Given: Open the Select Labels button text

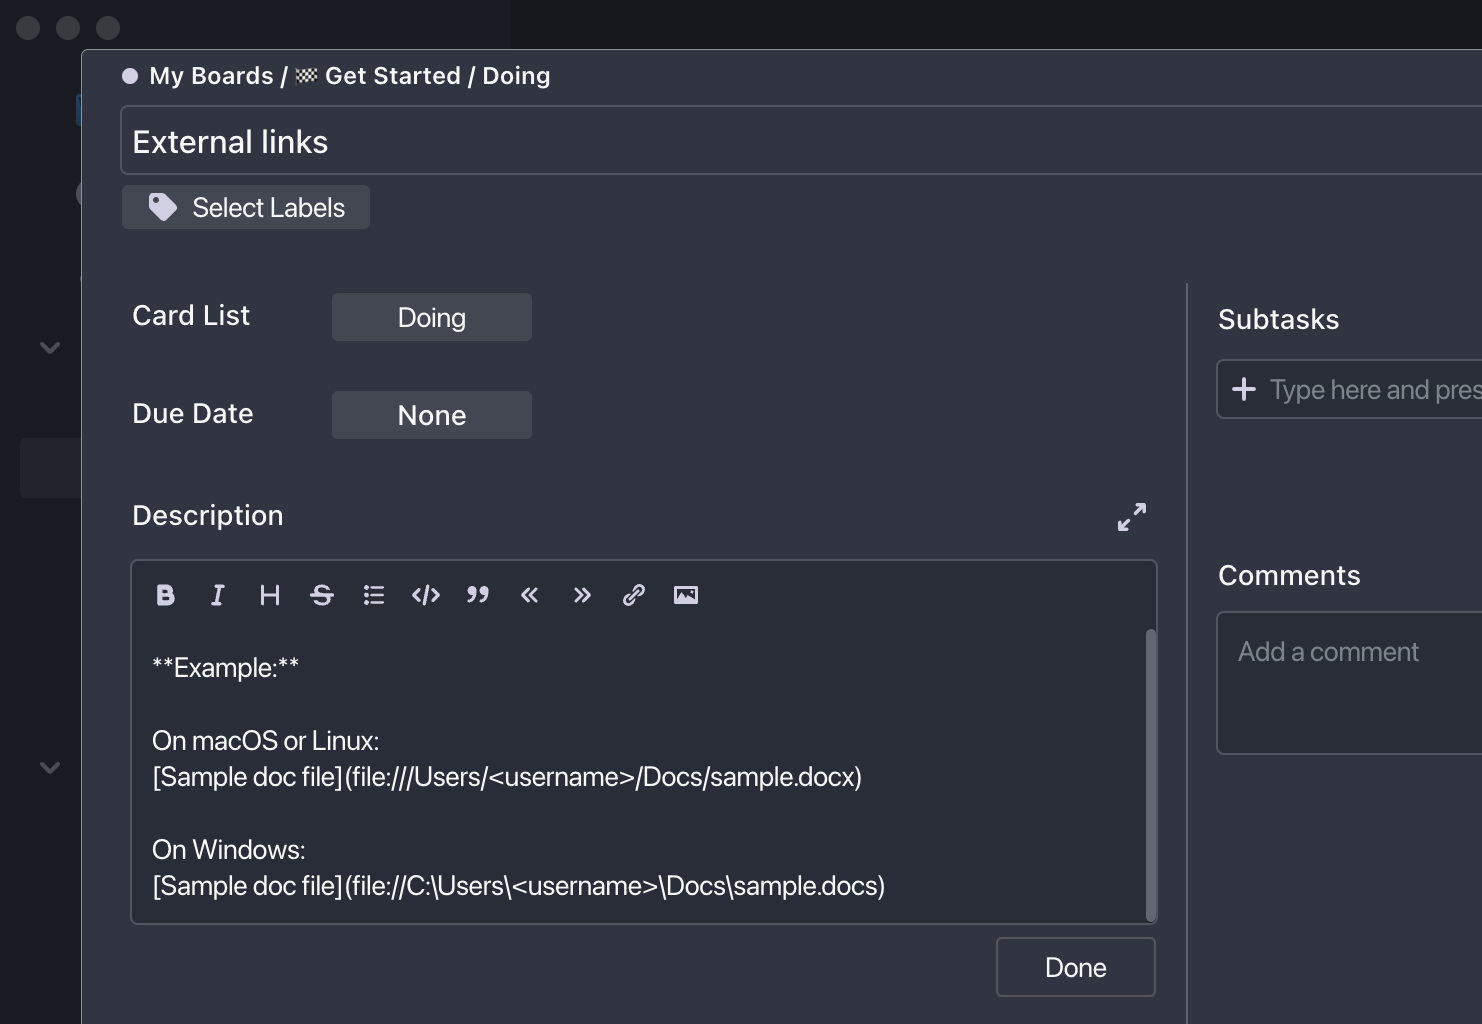Looking at the screenshot, I should coord(269,207).
